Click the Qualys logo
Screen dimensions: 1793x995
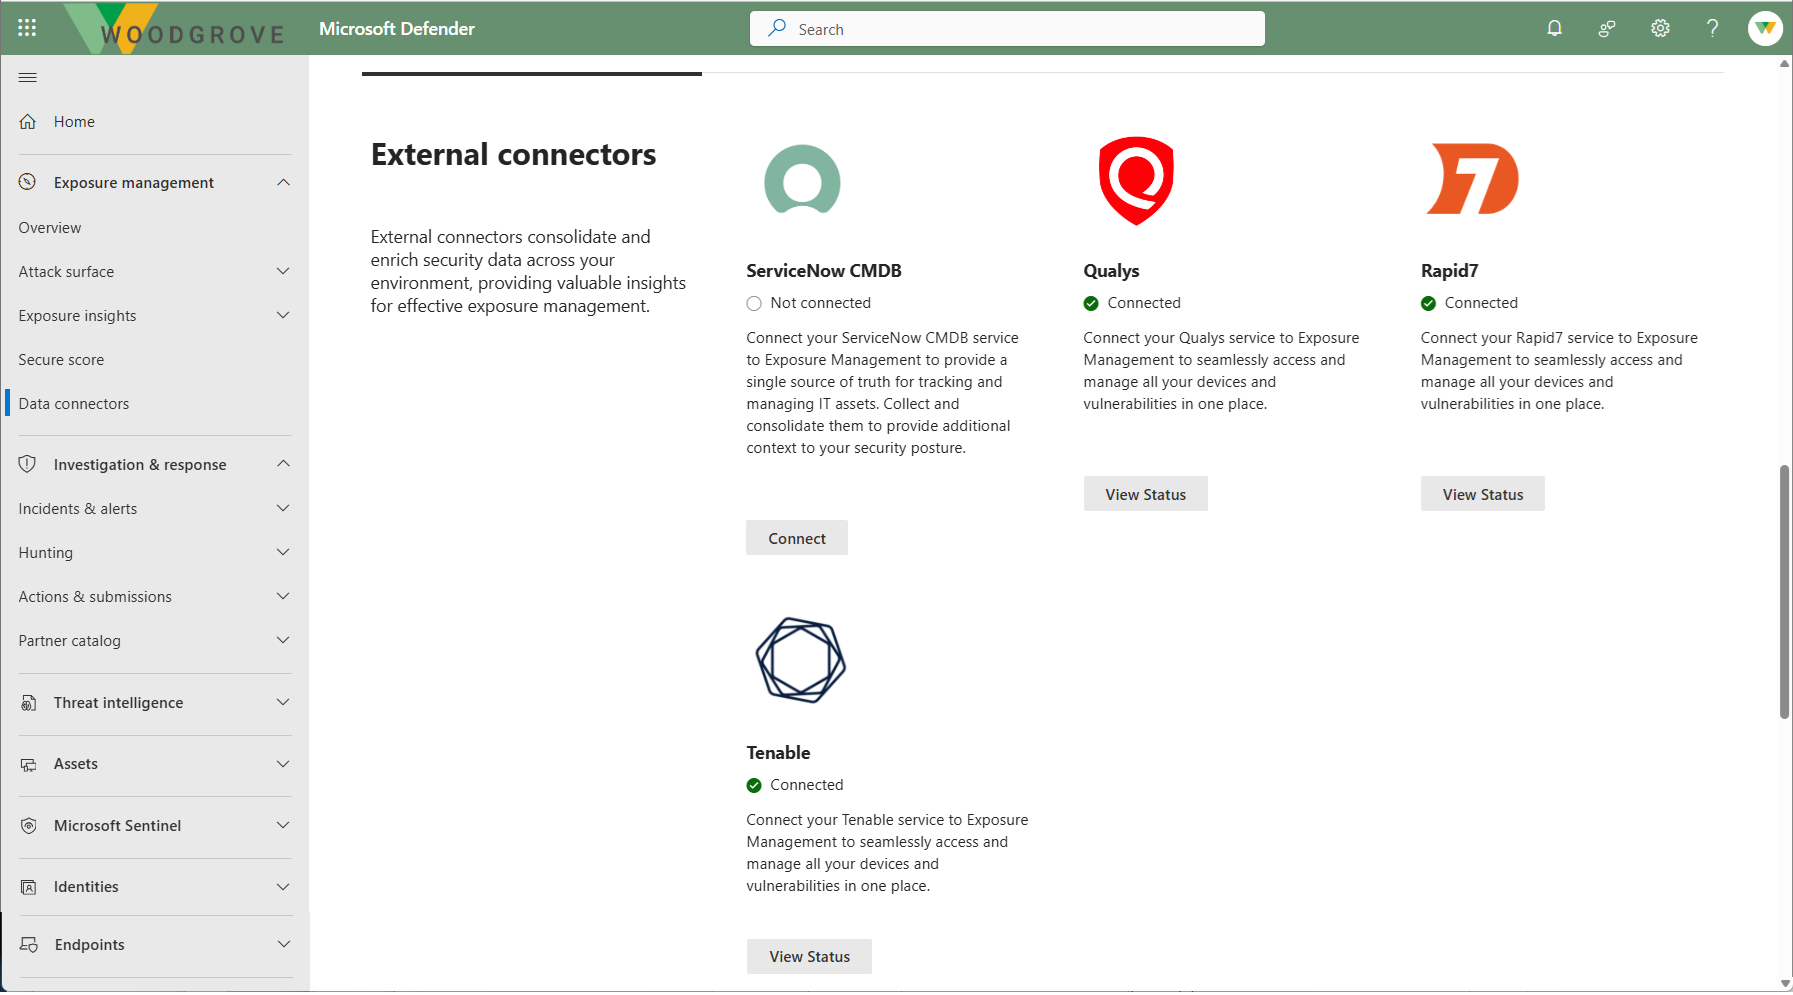[1136, 180]
